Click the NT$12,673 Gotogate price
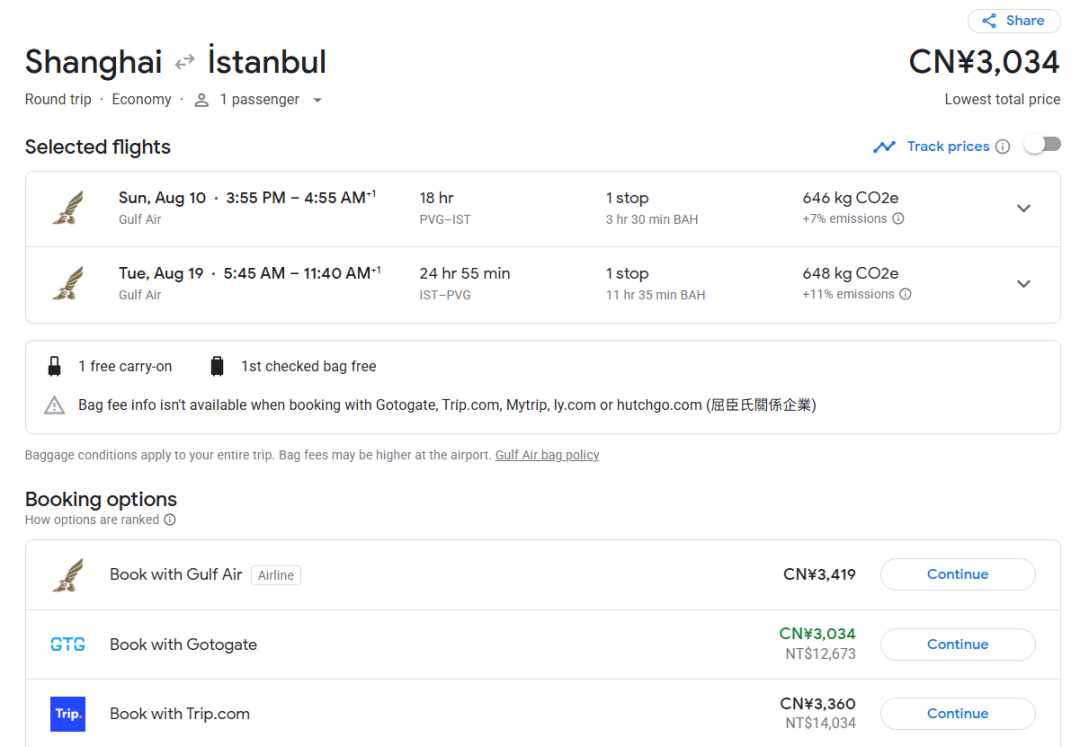1080x747 pixels. (820, 654)
